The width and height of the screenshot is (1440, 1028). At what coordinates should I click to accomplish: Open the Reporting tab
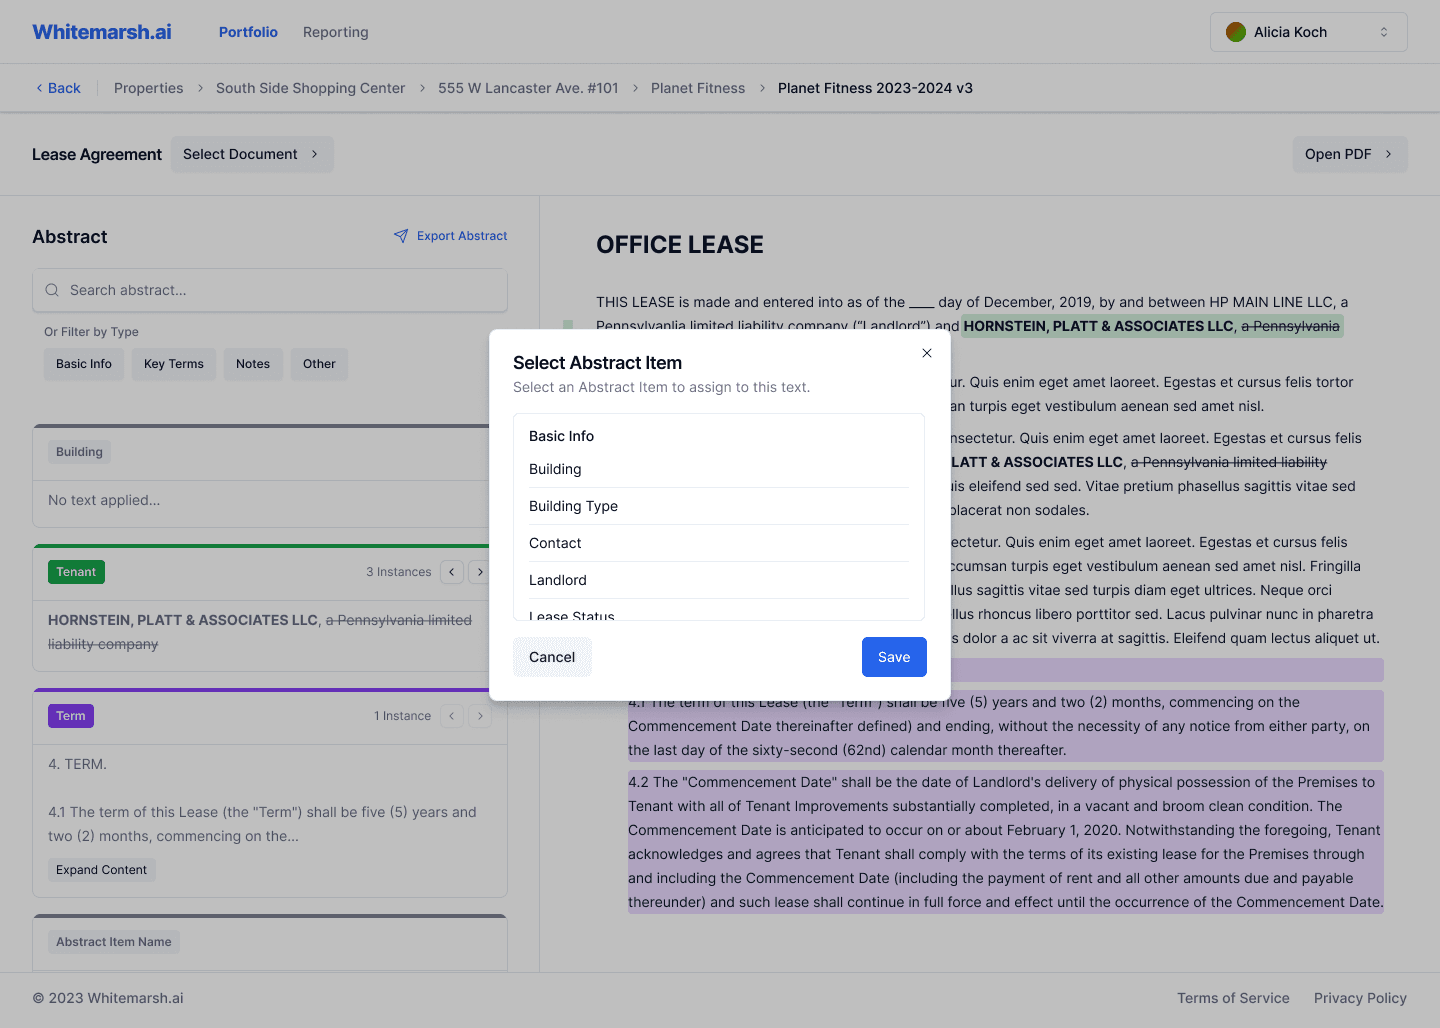pos(336,32)
